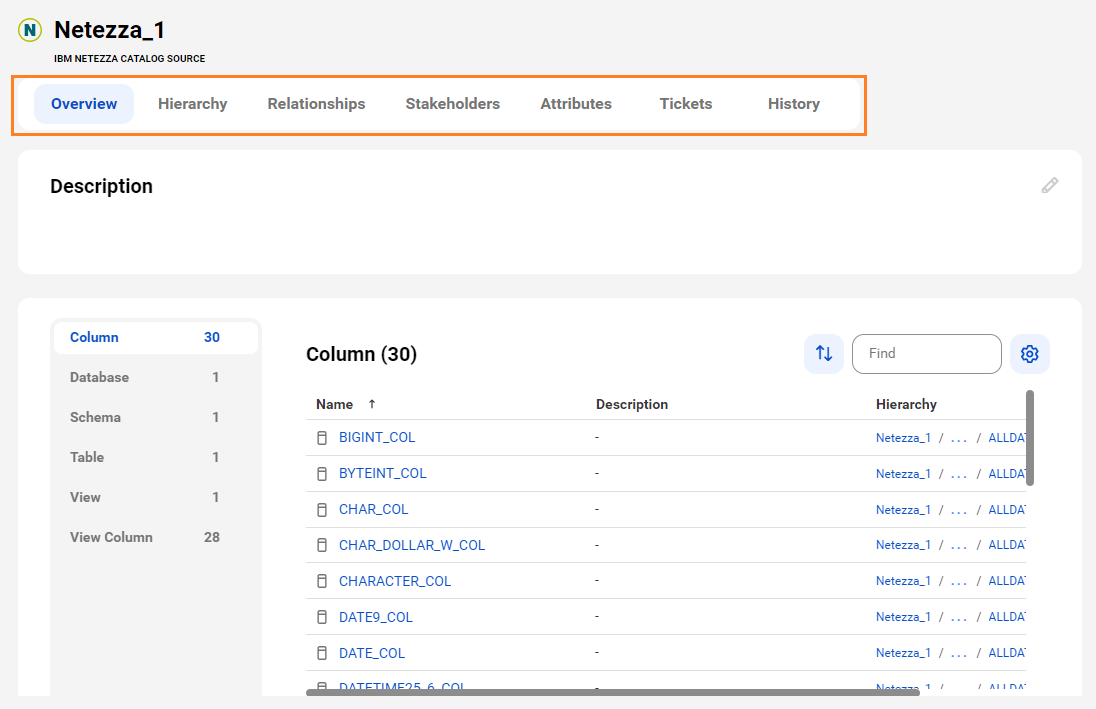1096x709 pixels.
Task: Edit the Description with pencil icon
Action: (x=1049, y=185)
